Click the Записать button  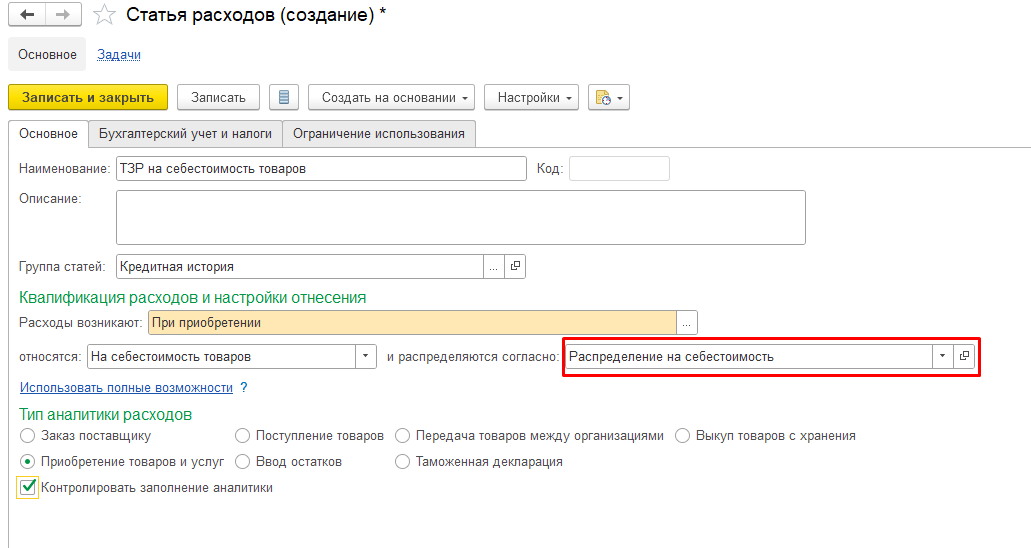click(x=218, y=97)
